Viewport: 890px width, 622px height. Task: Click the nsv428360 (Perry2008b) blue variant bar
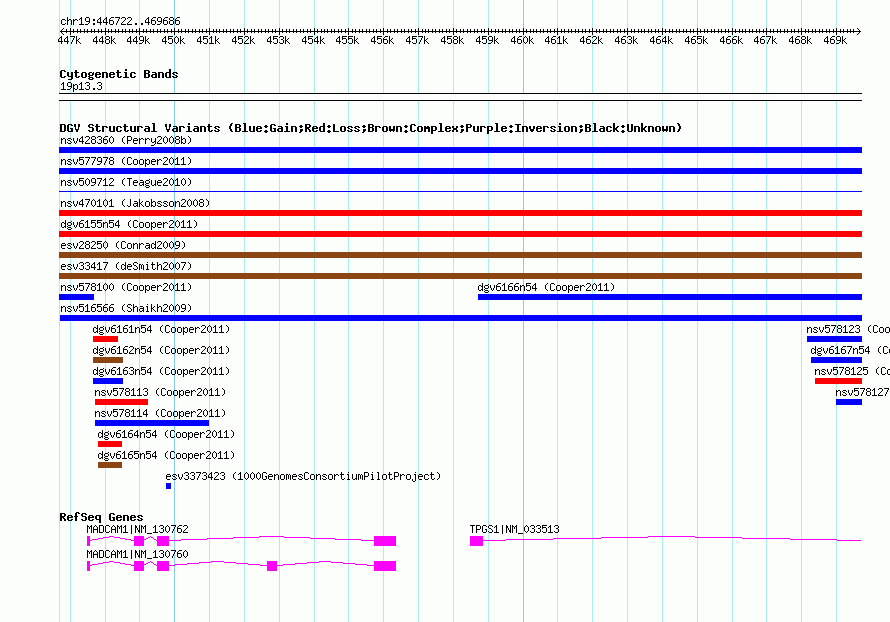point(460,150)
